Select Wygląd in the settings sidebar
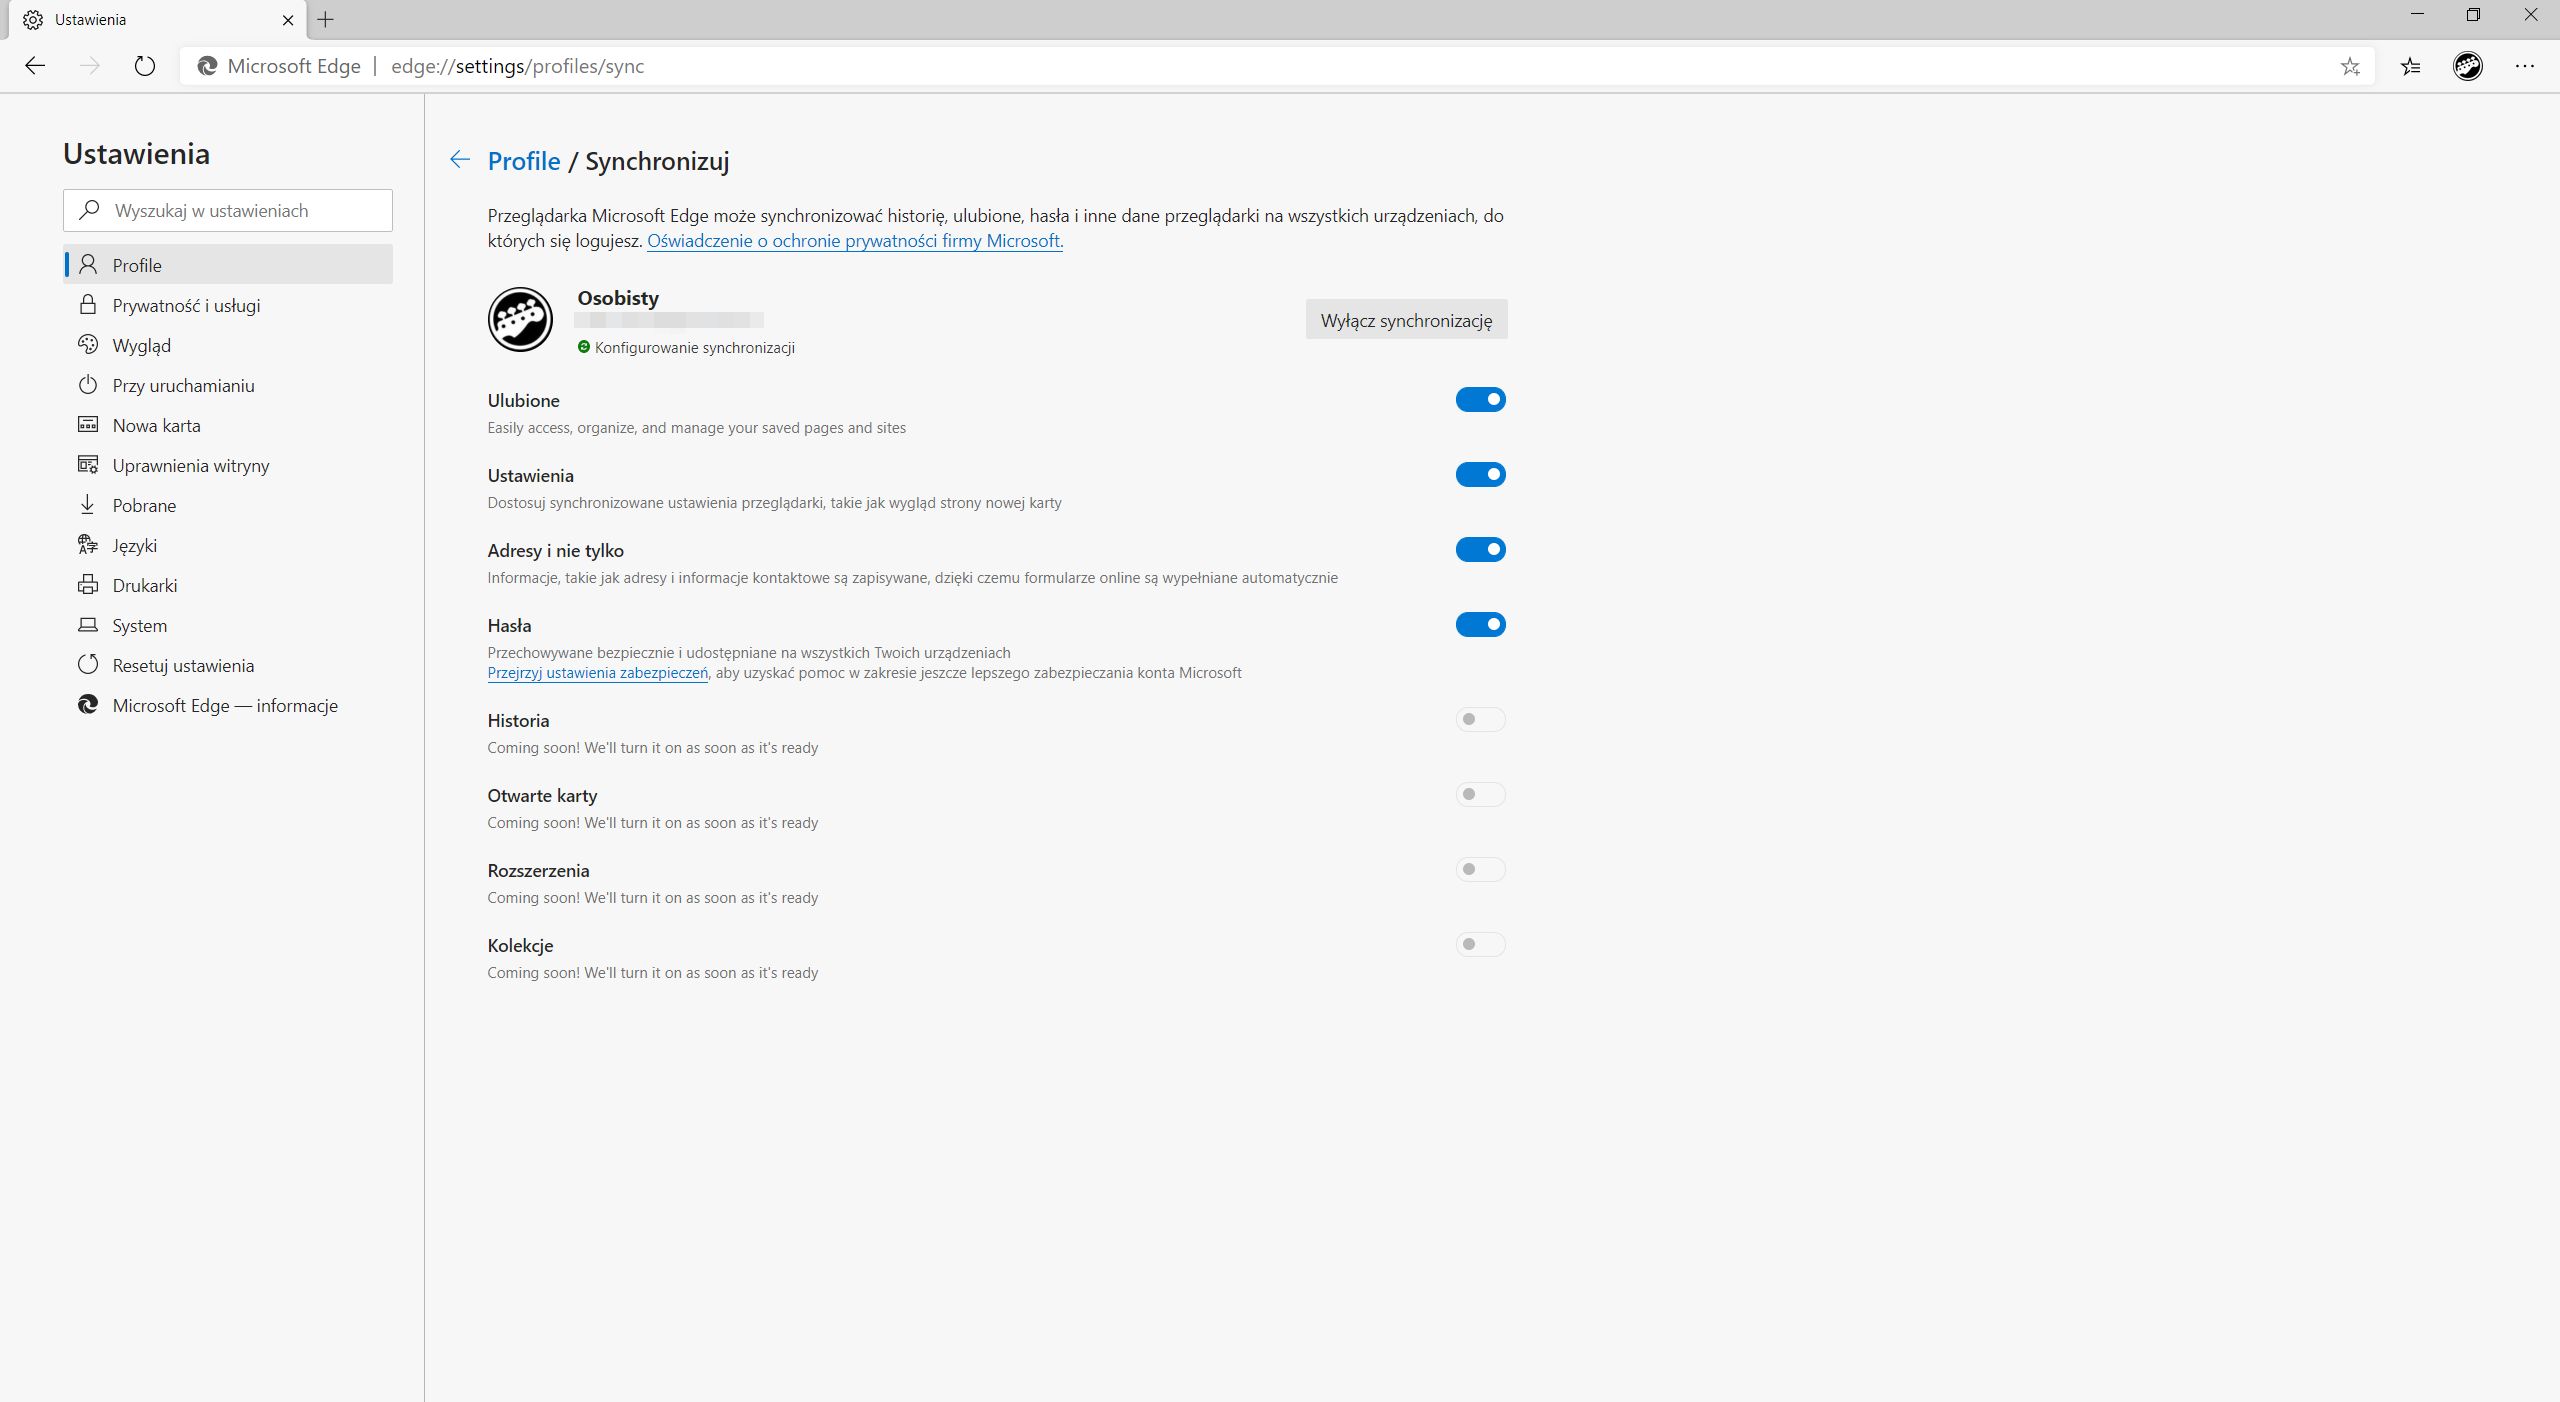This screenshot has width=2560, height=1402. point(142,346)
